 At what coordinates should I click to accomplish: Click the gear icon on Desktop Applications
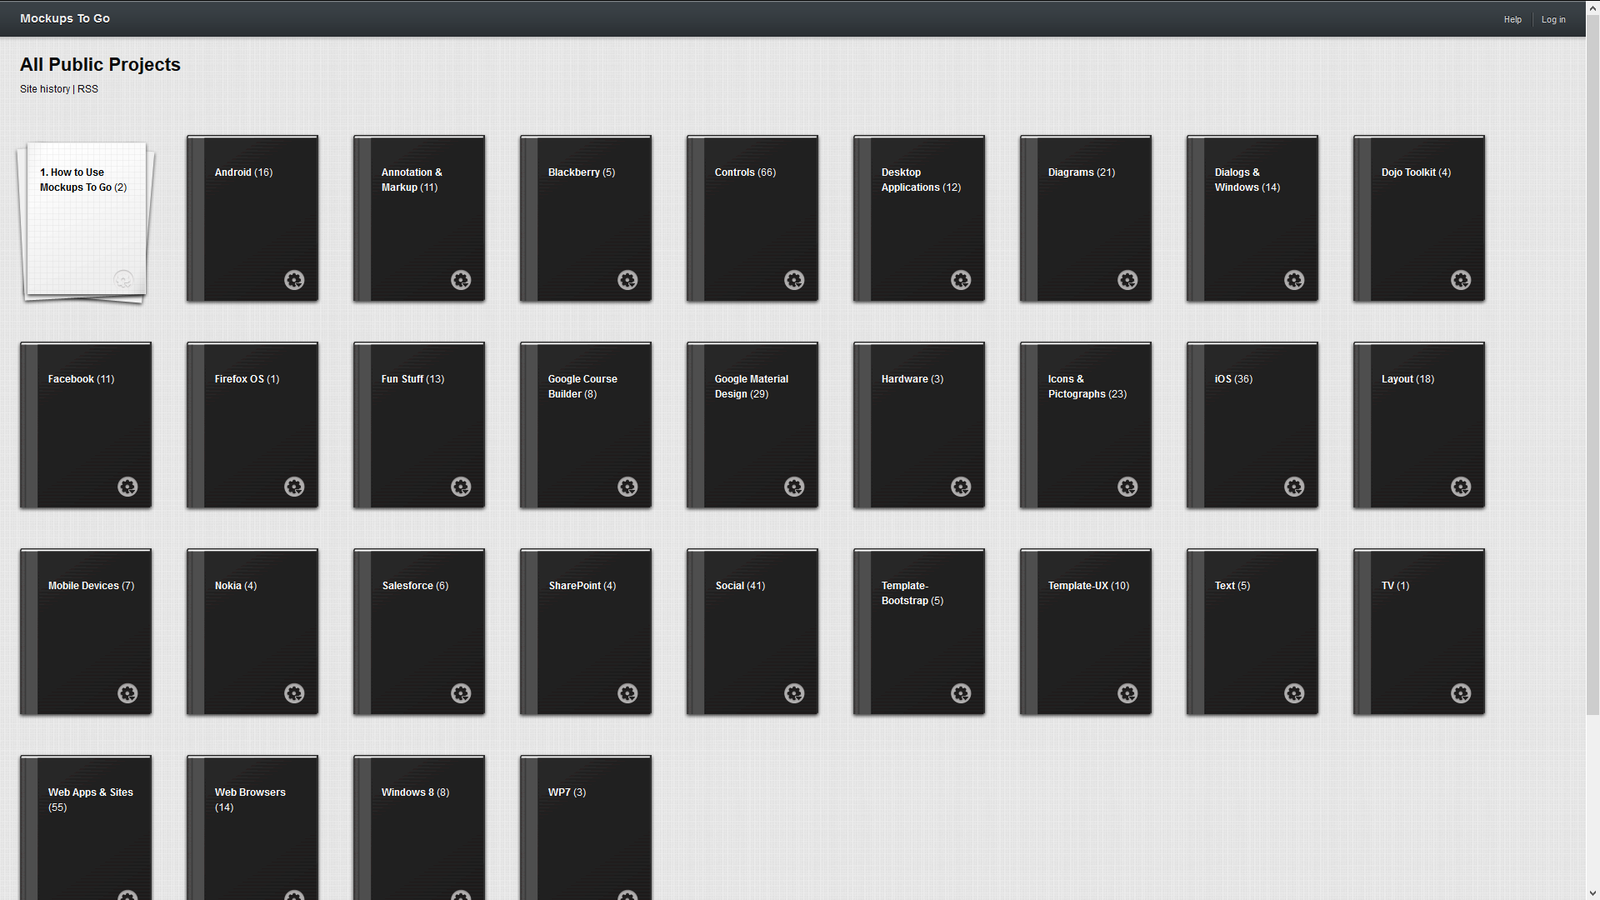[961, 280]
